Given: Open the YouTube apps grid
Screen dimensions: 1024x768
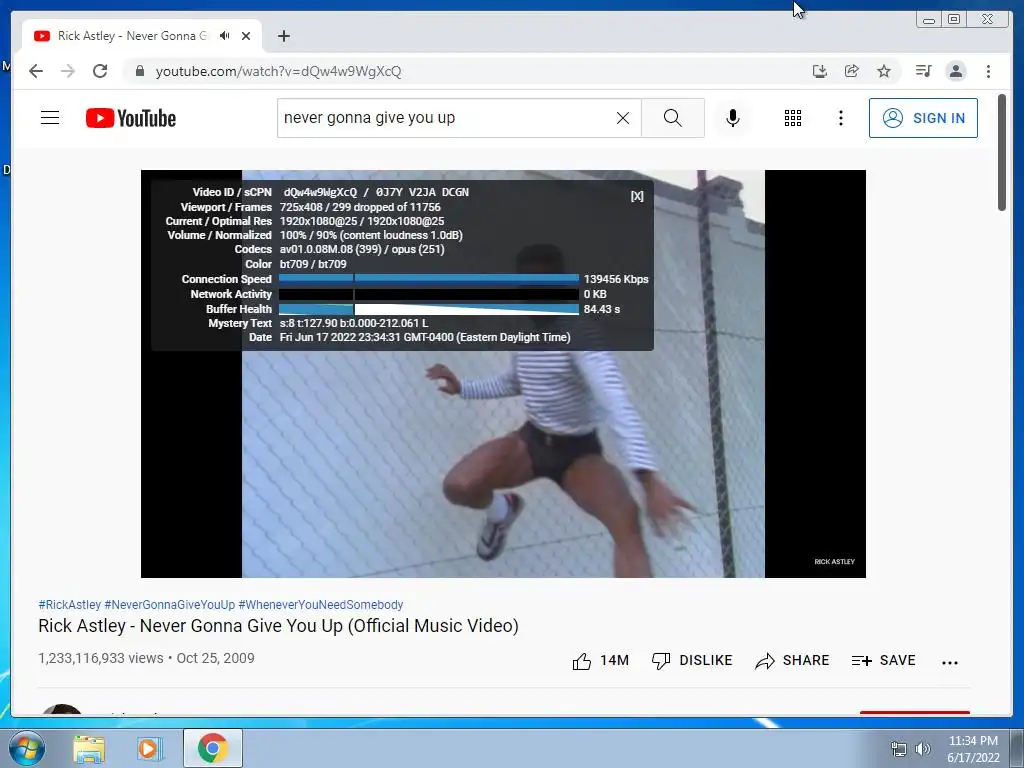Looking at the screenshot, I should click(x=793, y=118).
